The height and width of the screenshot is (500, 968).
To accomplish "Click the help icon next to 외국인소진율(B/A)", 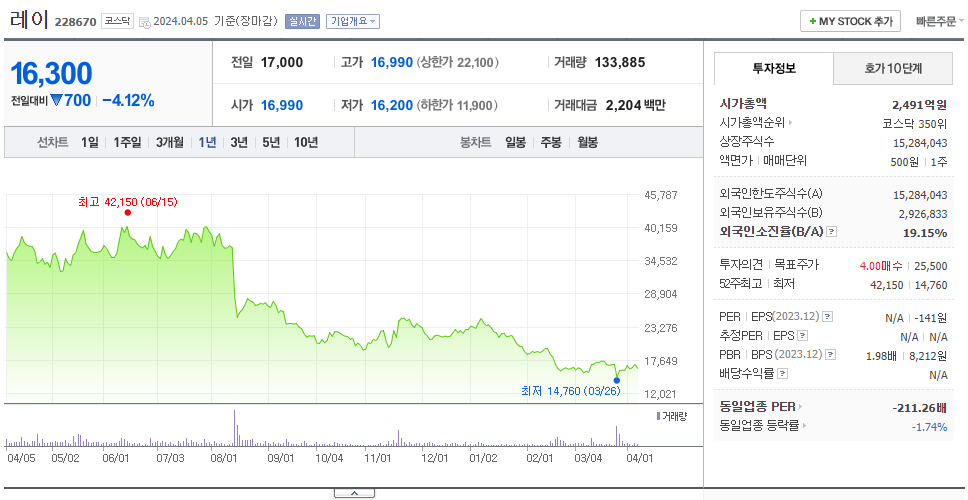I will point(832,232).
